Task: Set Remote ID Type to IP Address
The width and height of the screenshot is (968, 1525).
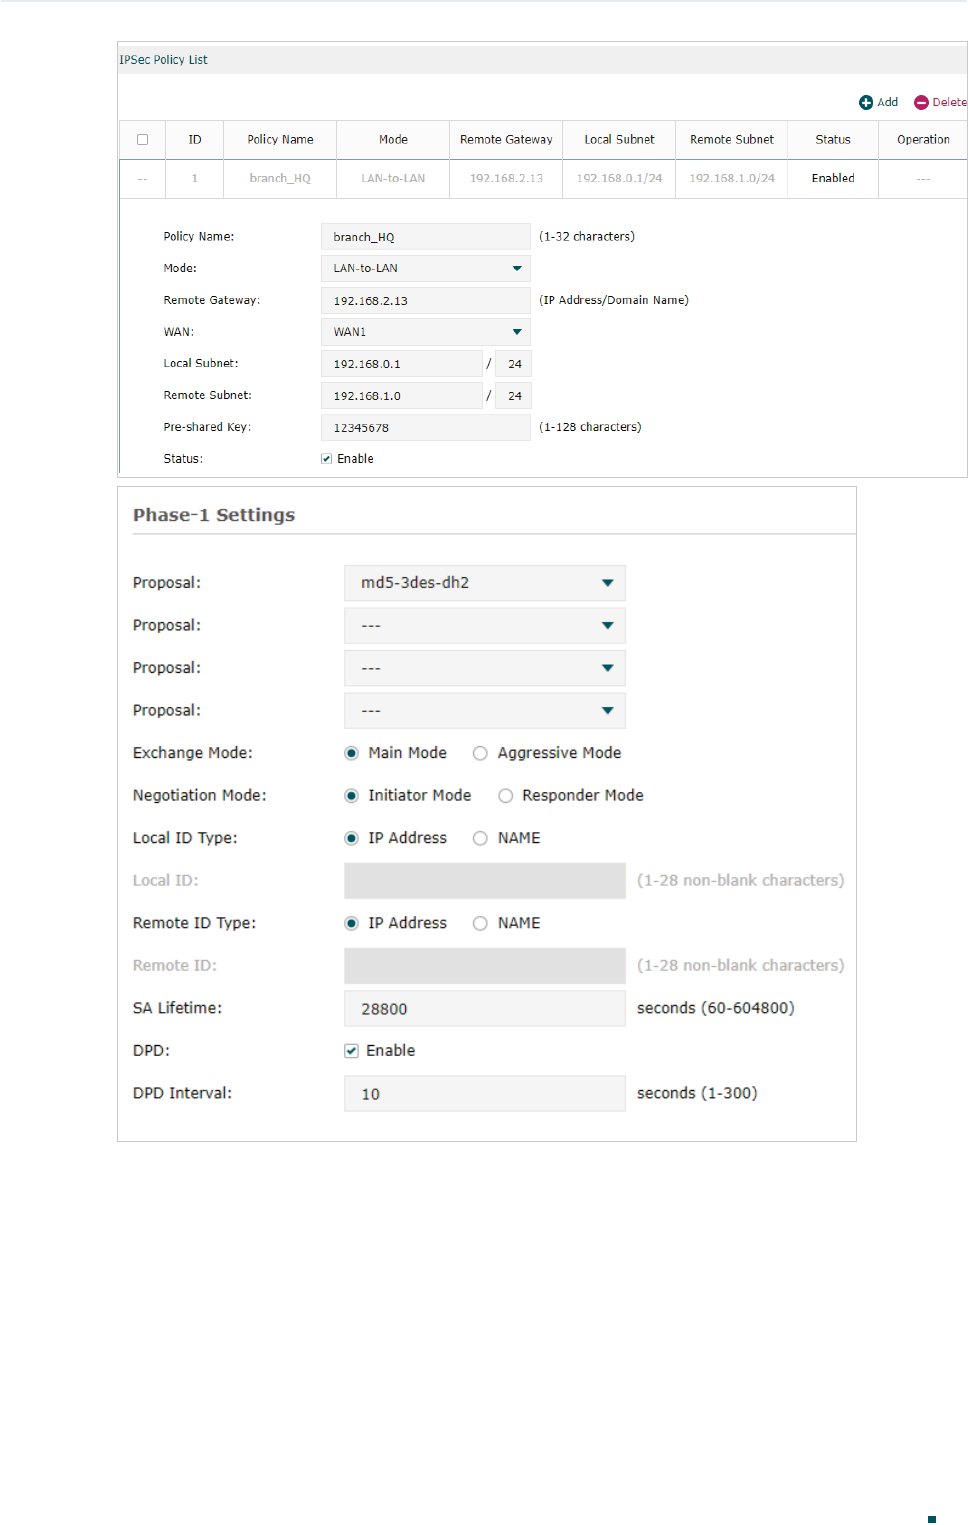Action: click(x=351, y=923)
